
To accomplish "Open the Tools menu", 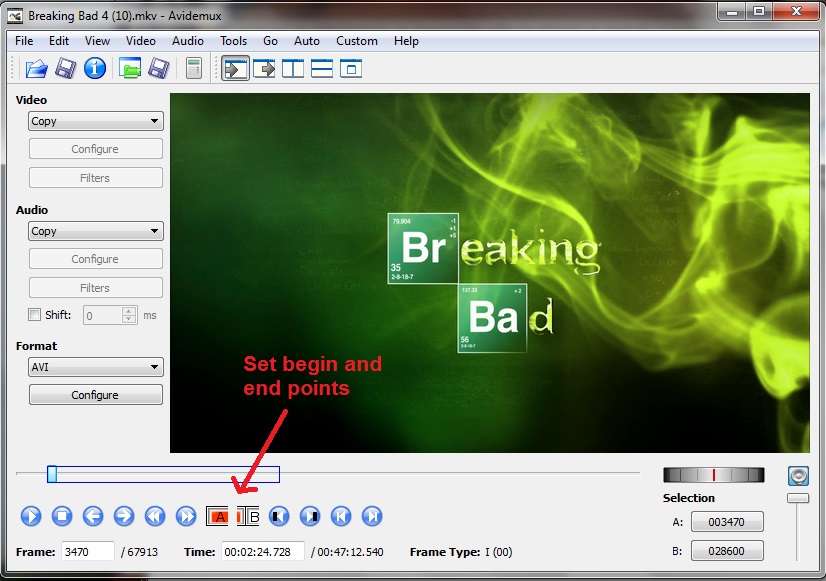I will tap(233, 41).
